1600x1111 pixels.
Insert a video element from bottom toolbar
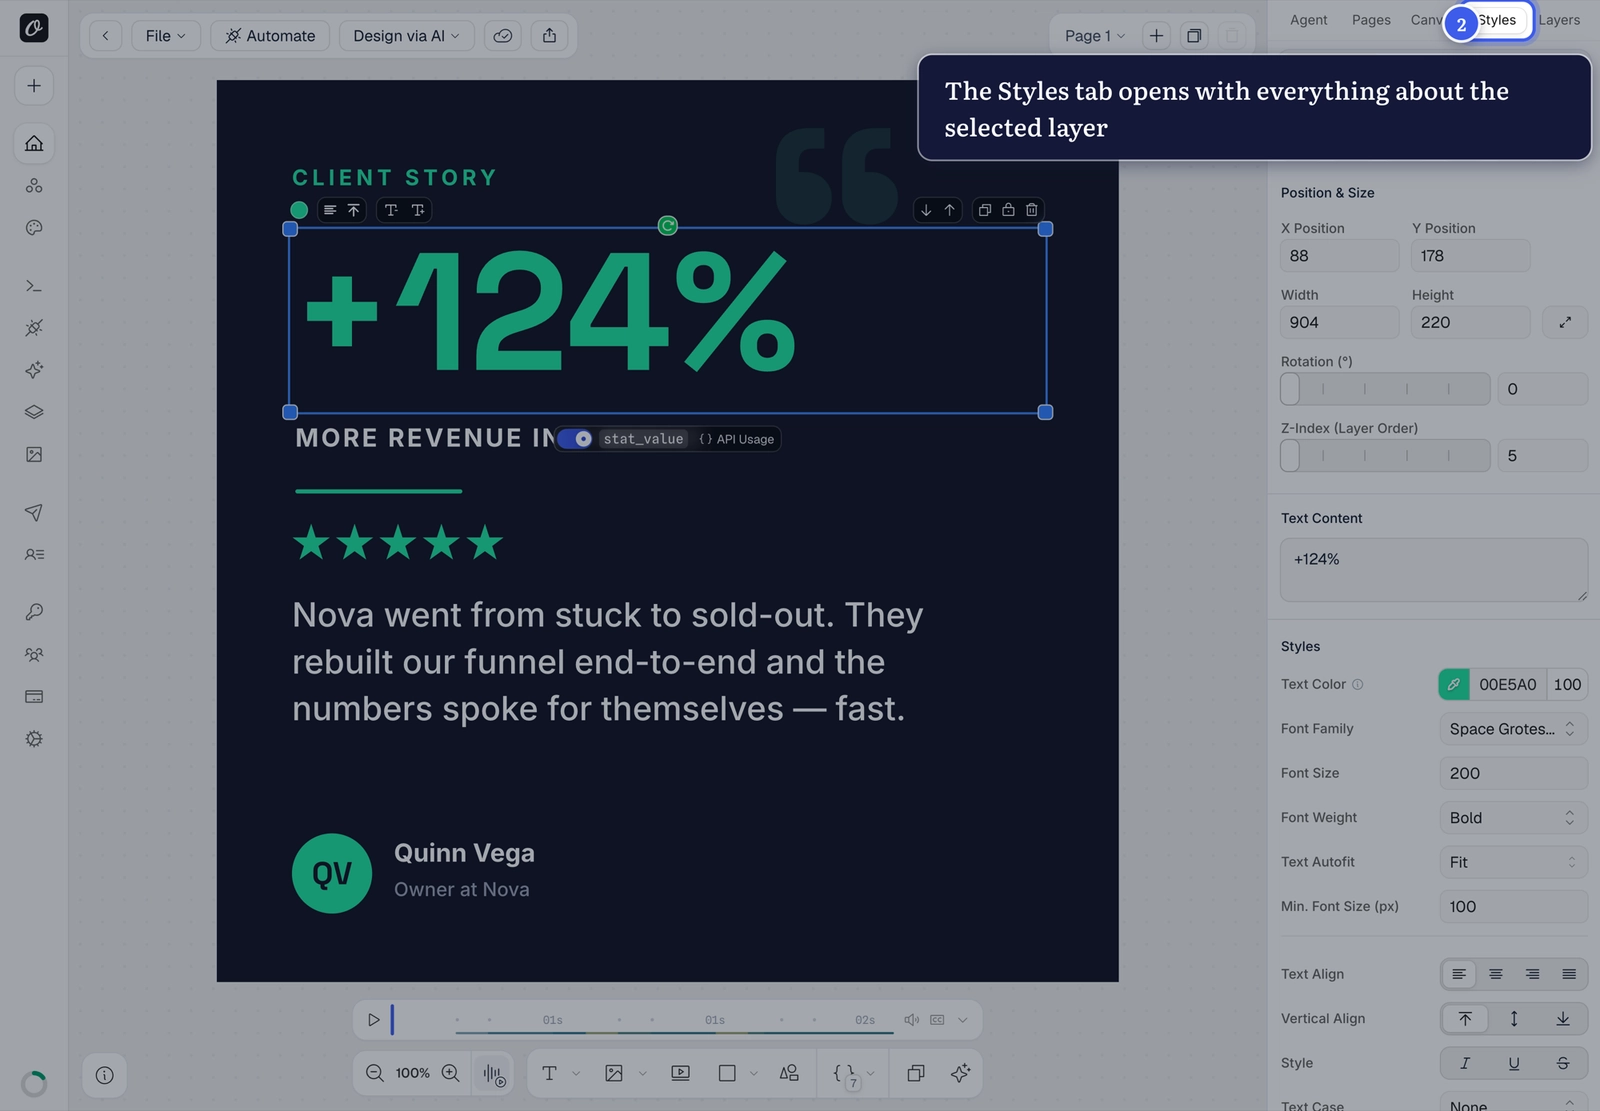click(x=681, y=1073)
